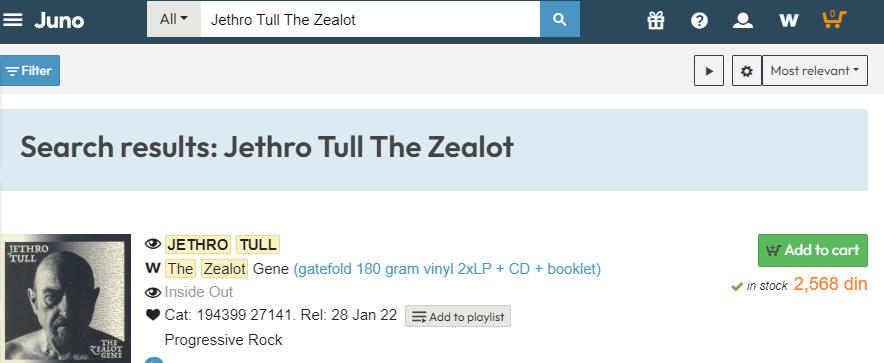Screen dimensions: 884x363
Task: Play all results with the play button
Action: (709, 71)
